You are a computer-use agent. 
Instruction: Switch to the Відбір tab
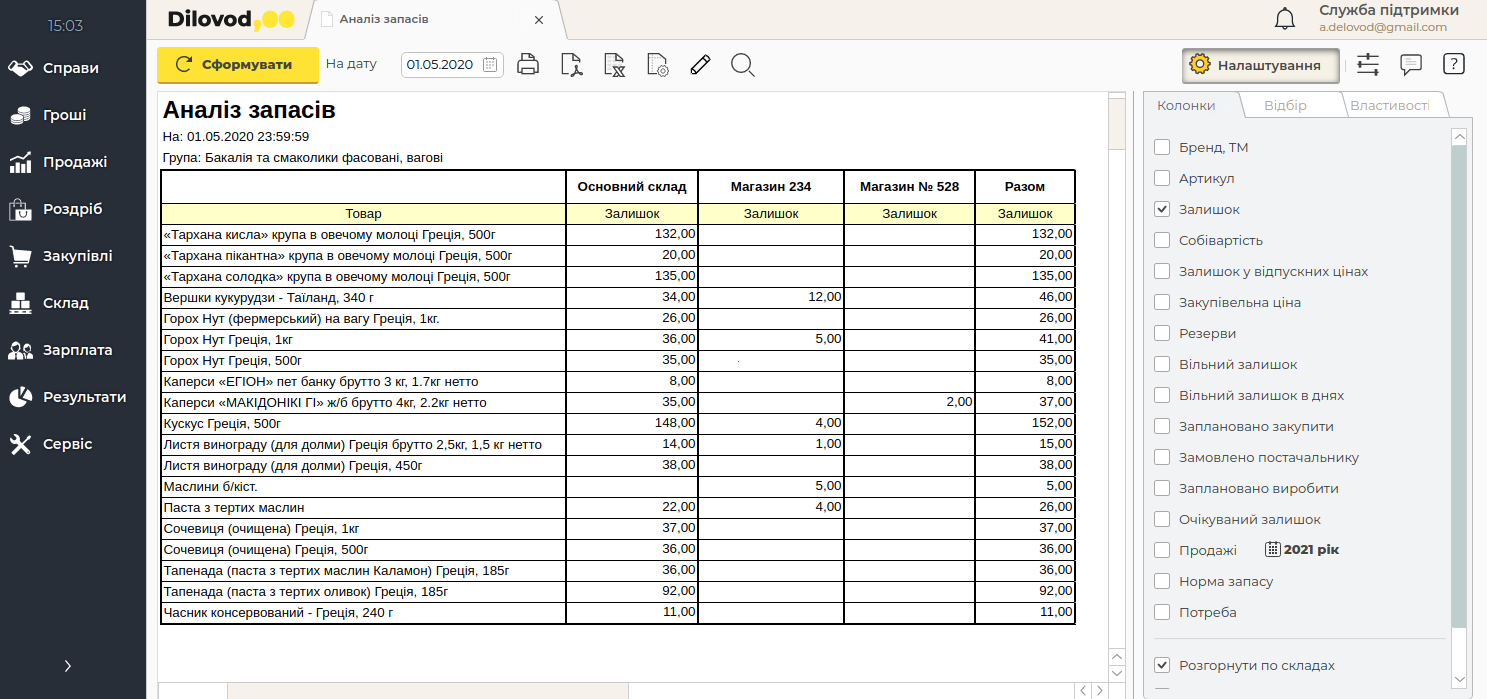(x=1285, y=105)
